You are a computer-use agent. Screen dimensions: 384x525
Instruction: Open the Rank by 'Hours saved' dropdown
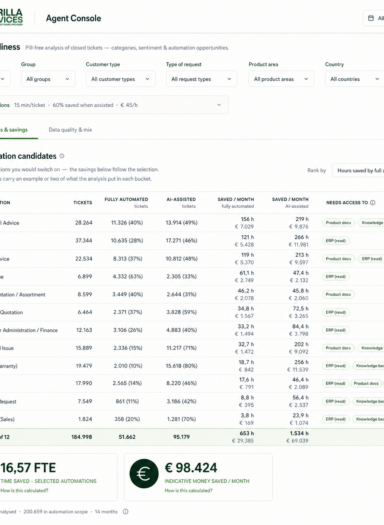point(358,170)
